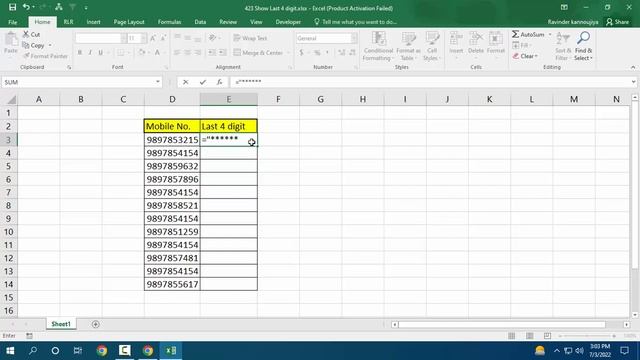The width and height of the screenshot is (640, 360).
Task: Open the Formulas tab
Action: [x=169, y=22]
